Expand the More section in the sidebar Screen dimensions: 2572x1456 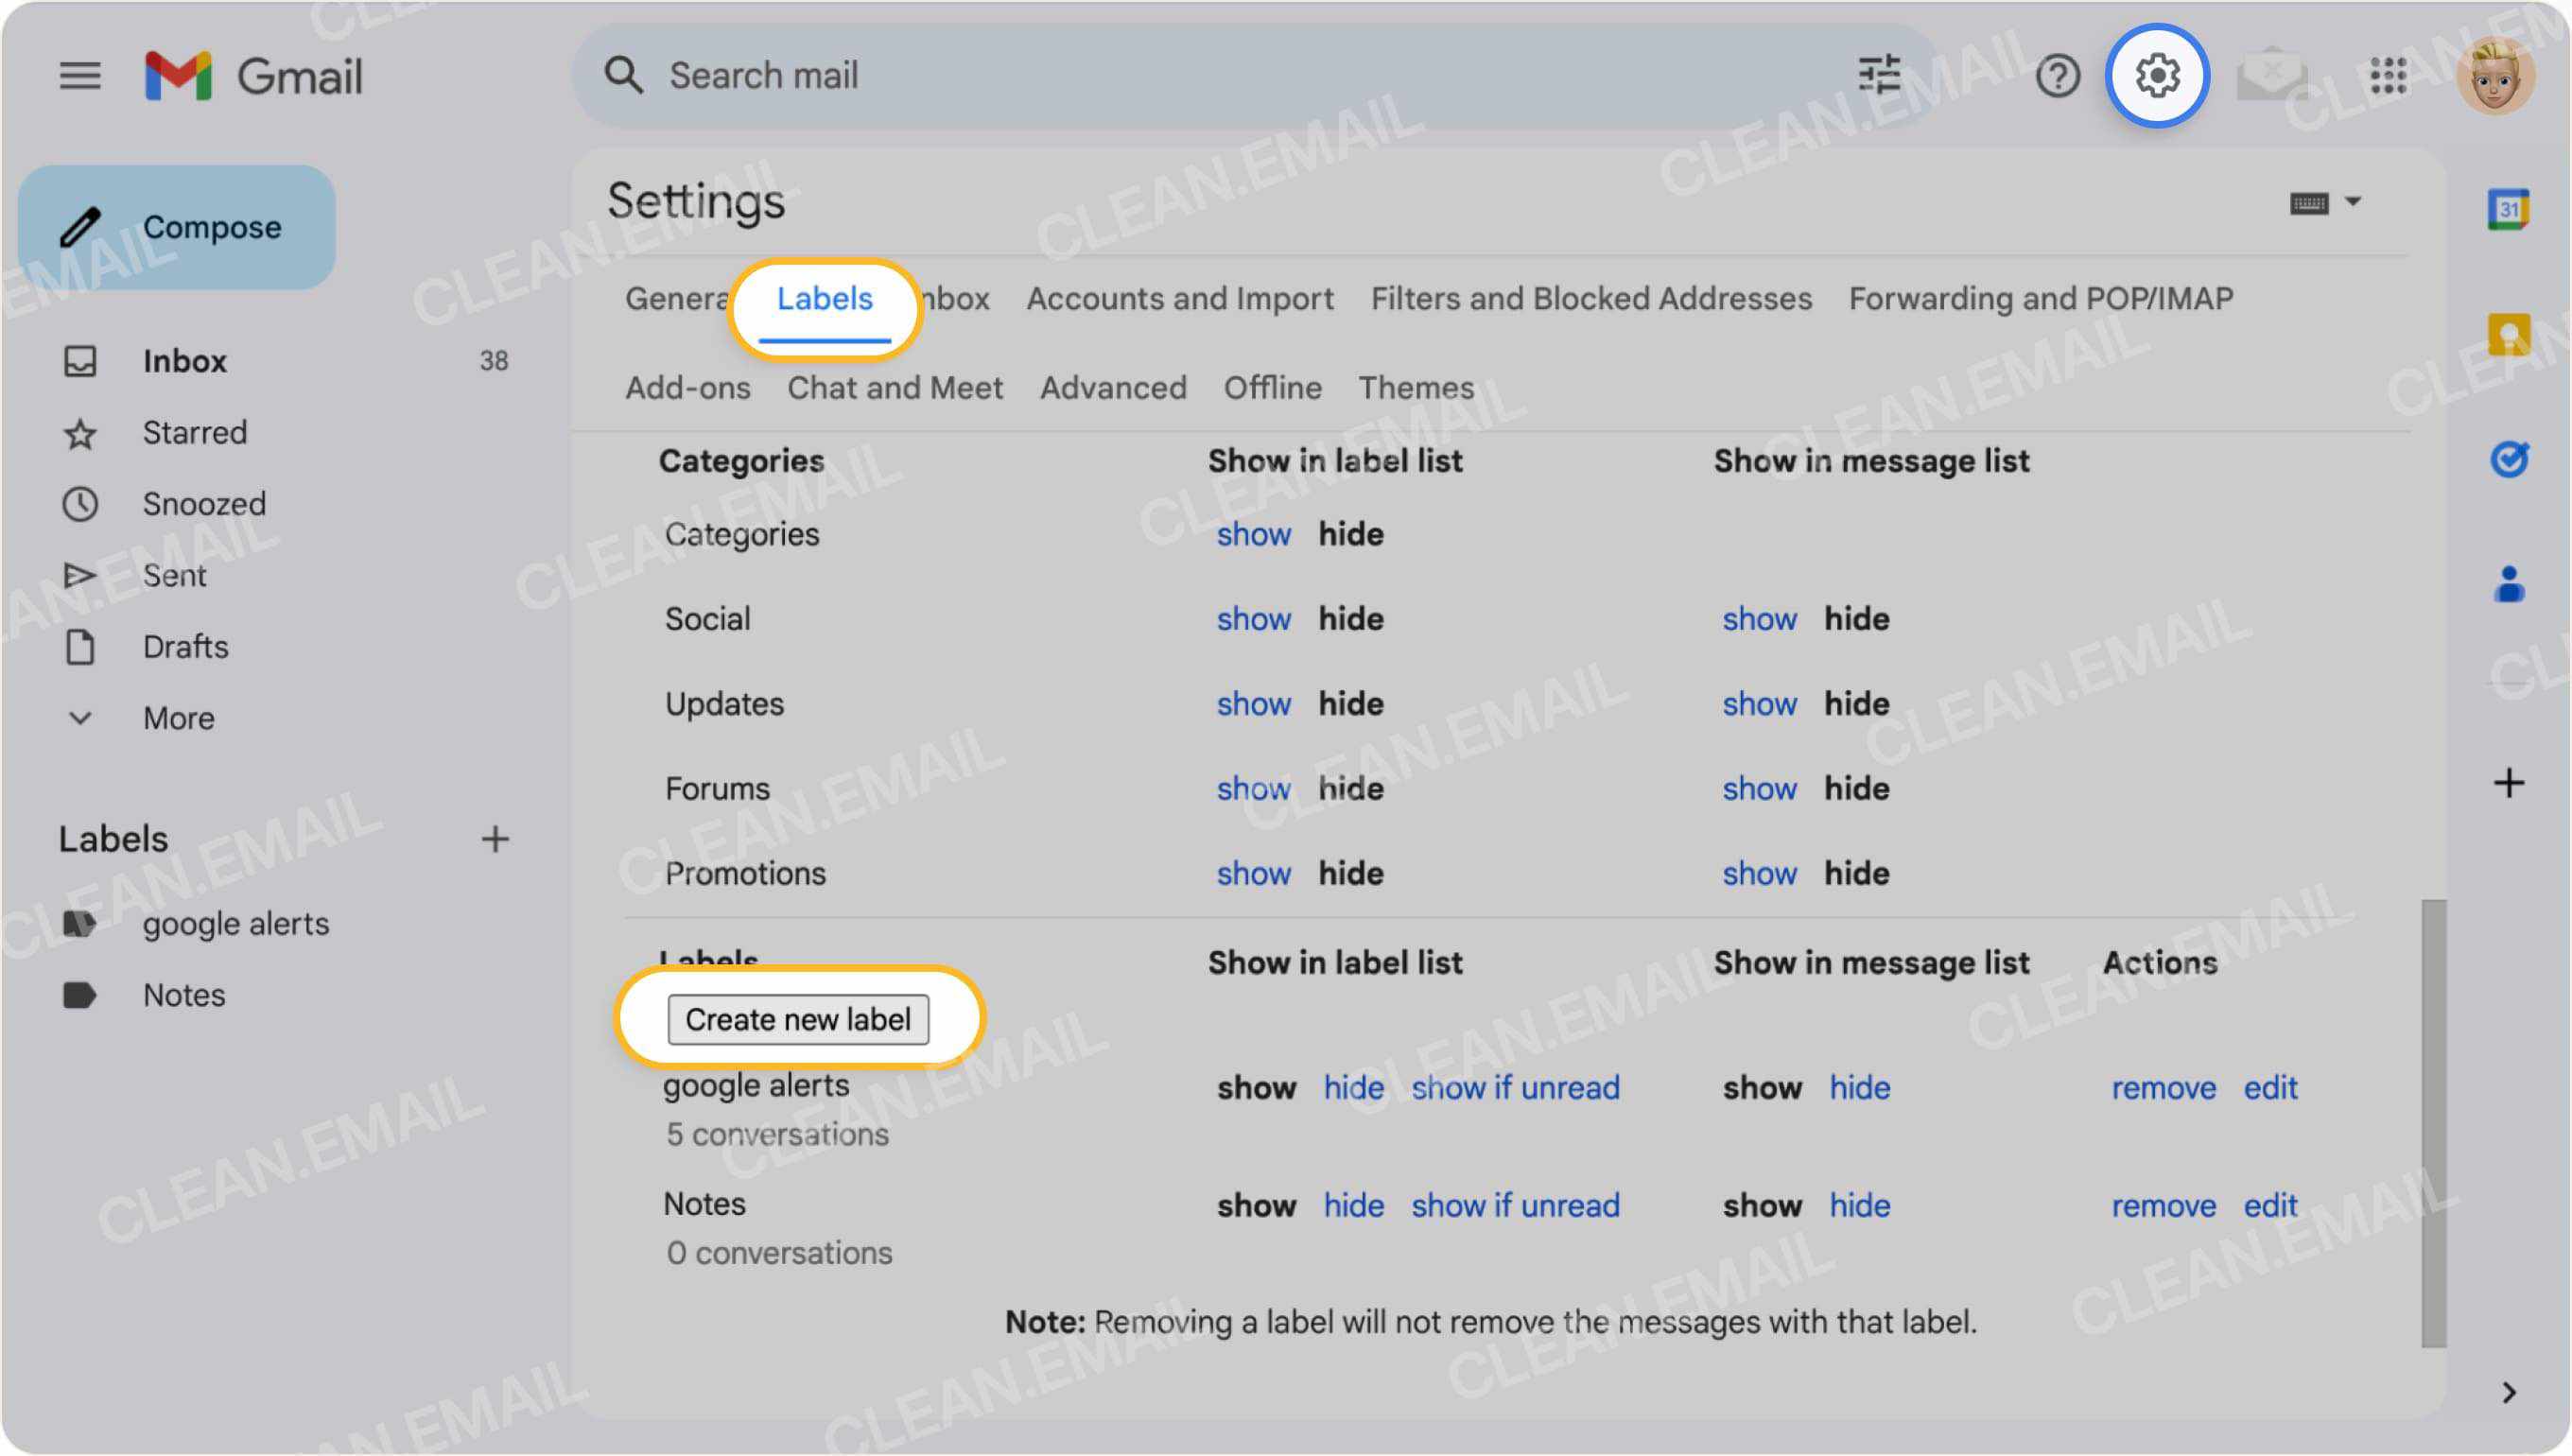pyautogui.click(x=178, y=717)
